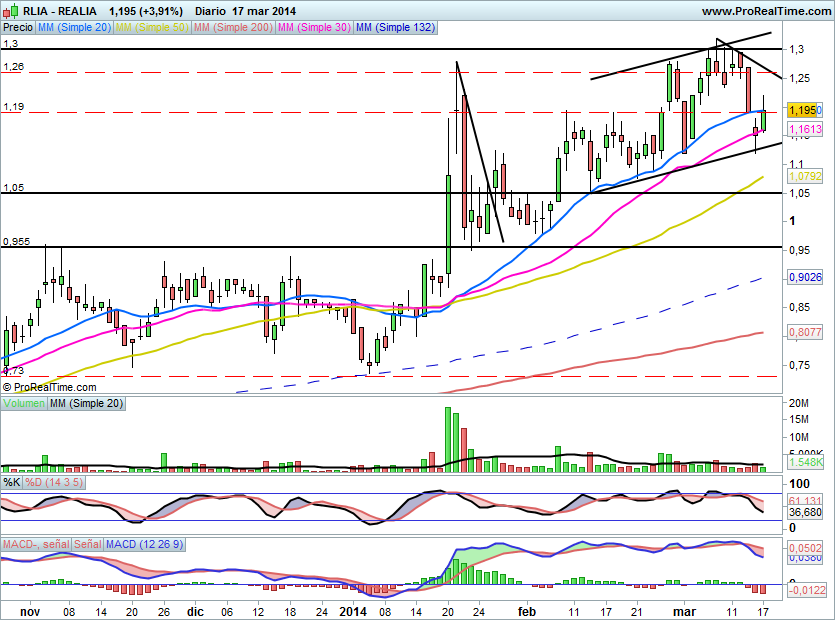The height and width of the screenshot is (620, 835).
Task: Click the 36,680 stochastic value tag
Action: [x=805, y=512]
